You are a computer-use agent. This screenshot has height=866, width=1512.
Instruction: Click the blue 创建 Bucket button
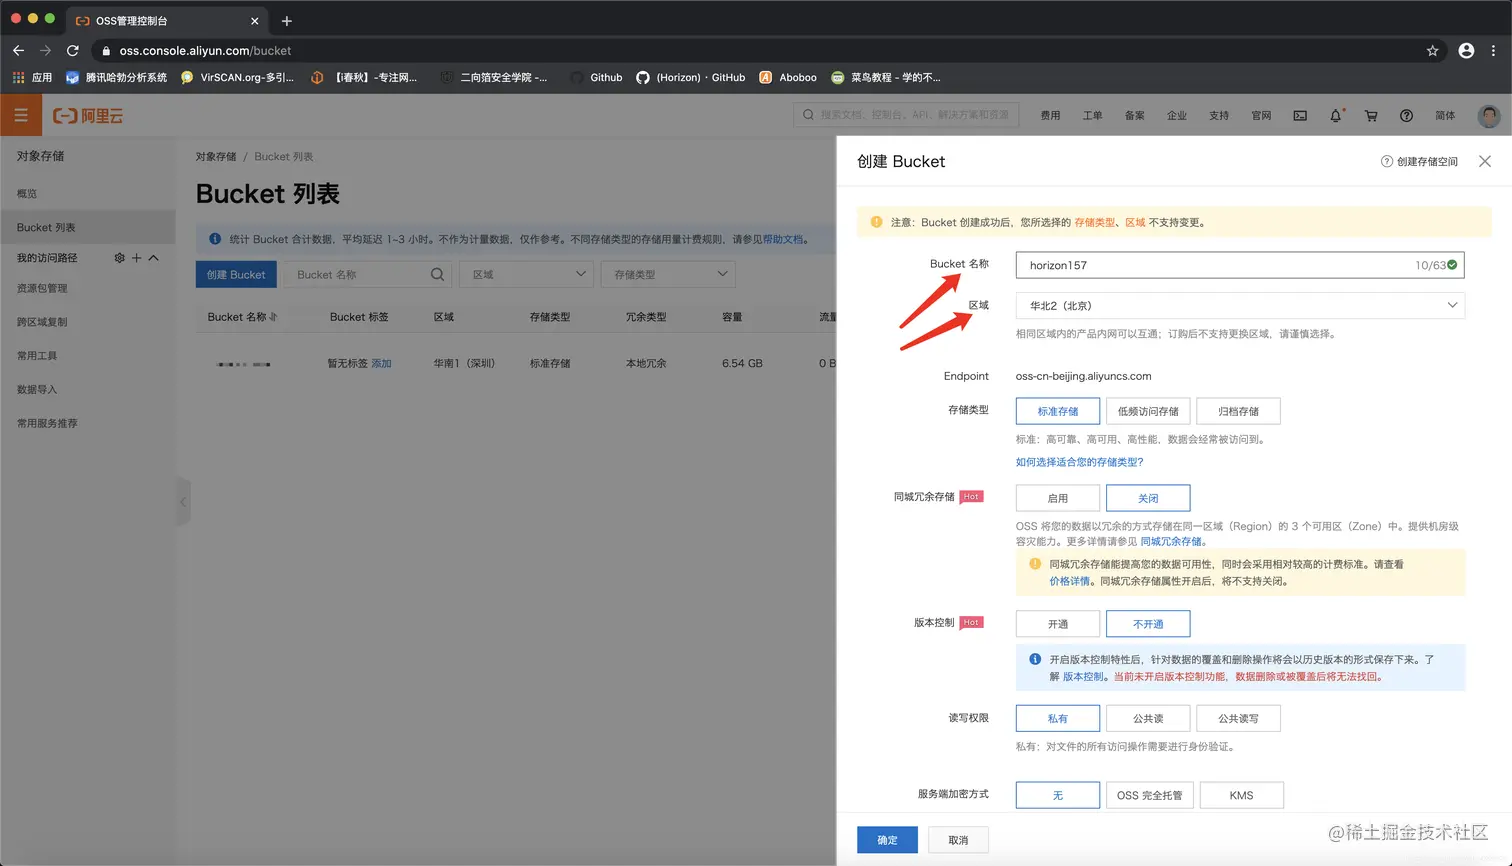(236, 274)
